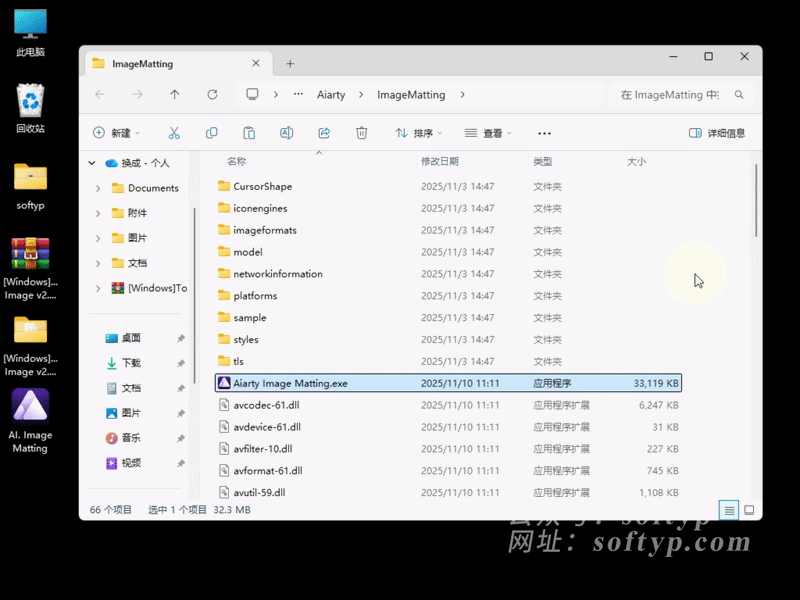Open the 排序 sort dropdown
Screen dimensions: 800x600
419,133
